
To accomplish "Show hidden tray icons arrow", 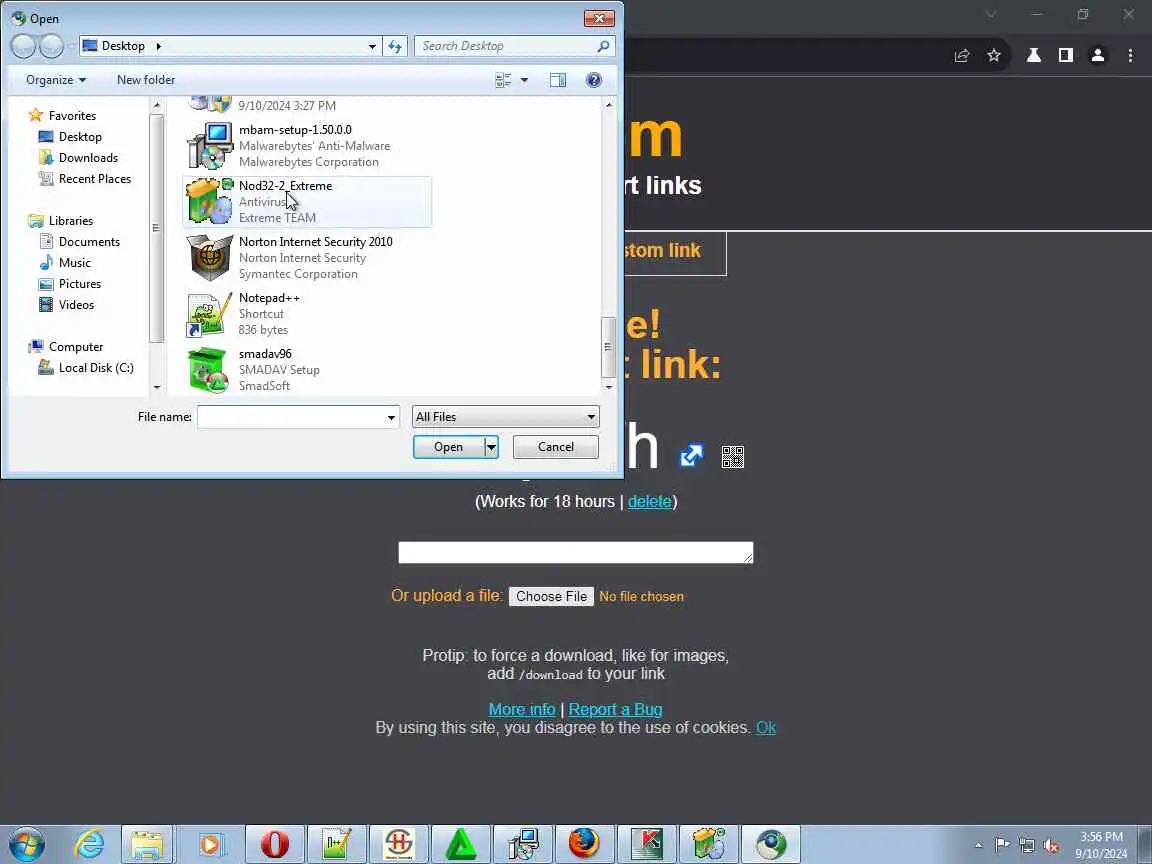I will (978, 846).
